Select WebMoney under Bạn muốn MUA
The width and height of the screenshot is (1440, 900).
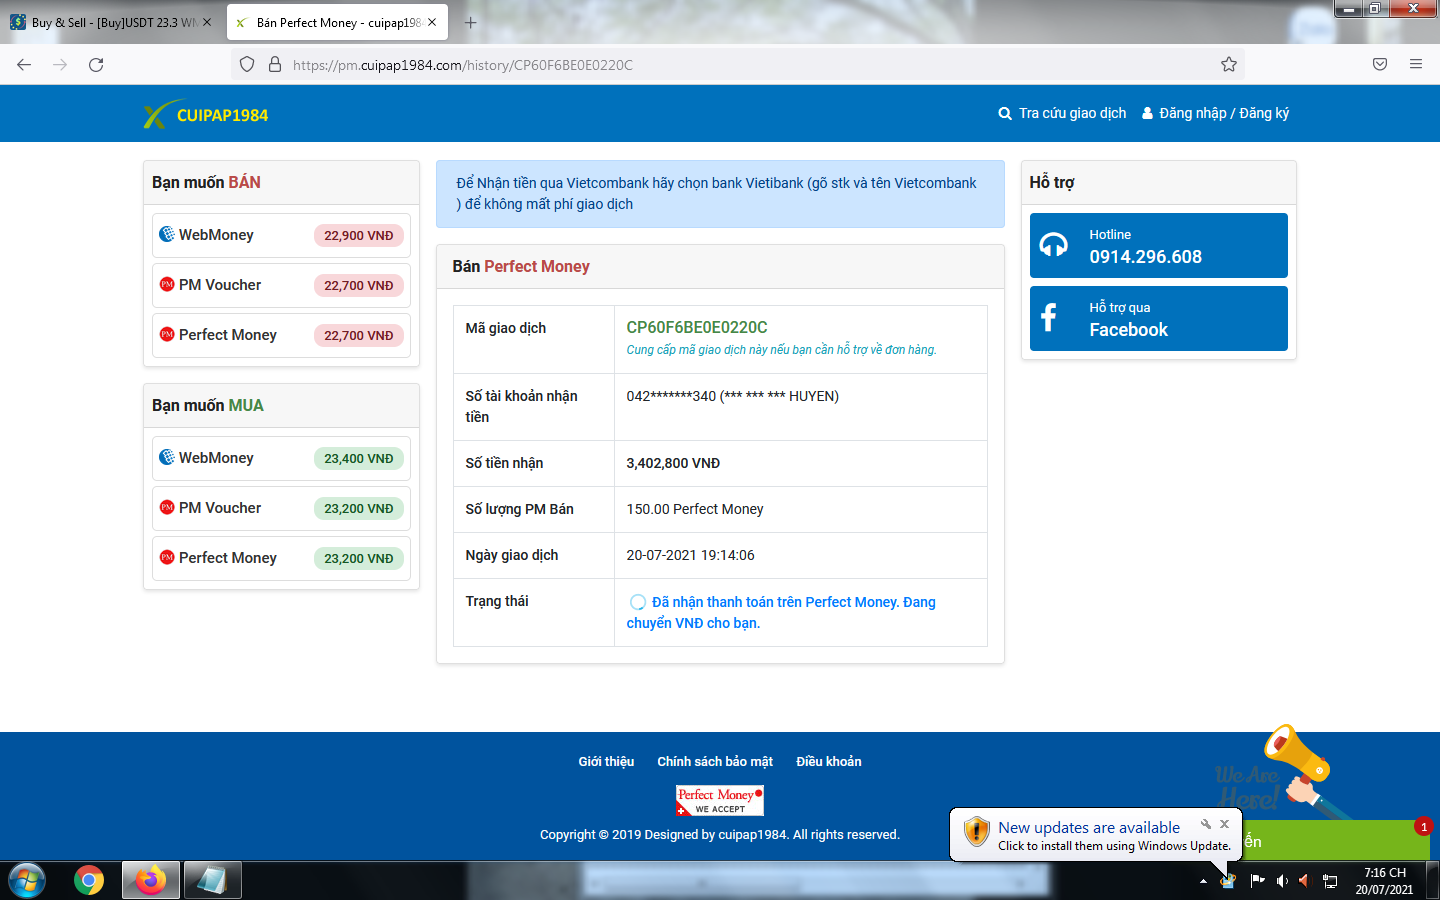(x=281, y=458)
